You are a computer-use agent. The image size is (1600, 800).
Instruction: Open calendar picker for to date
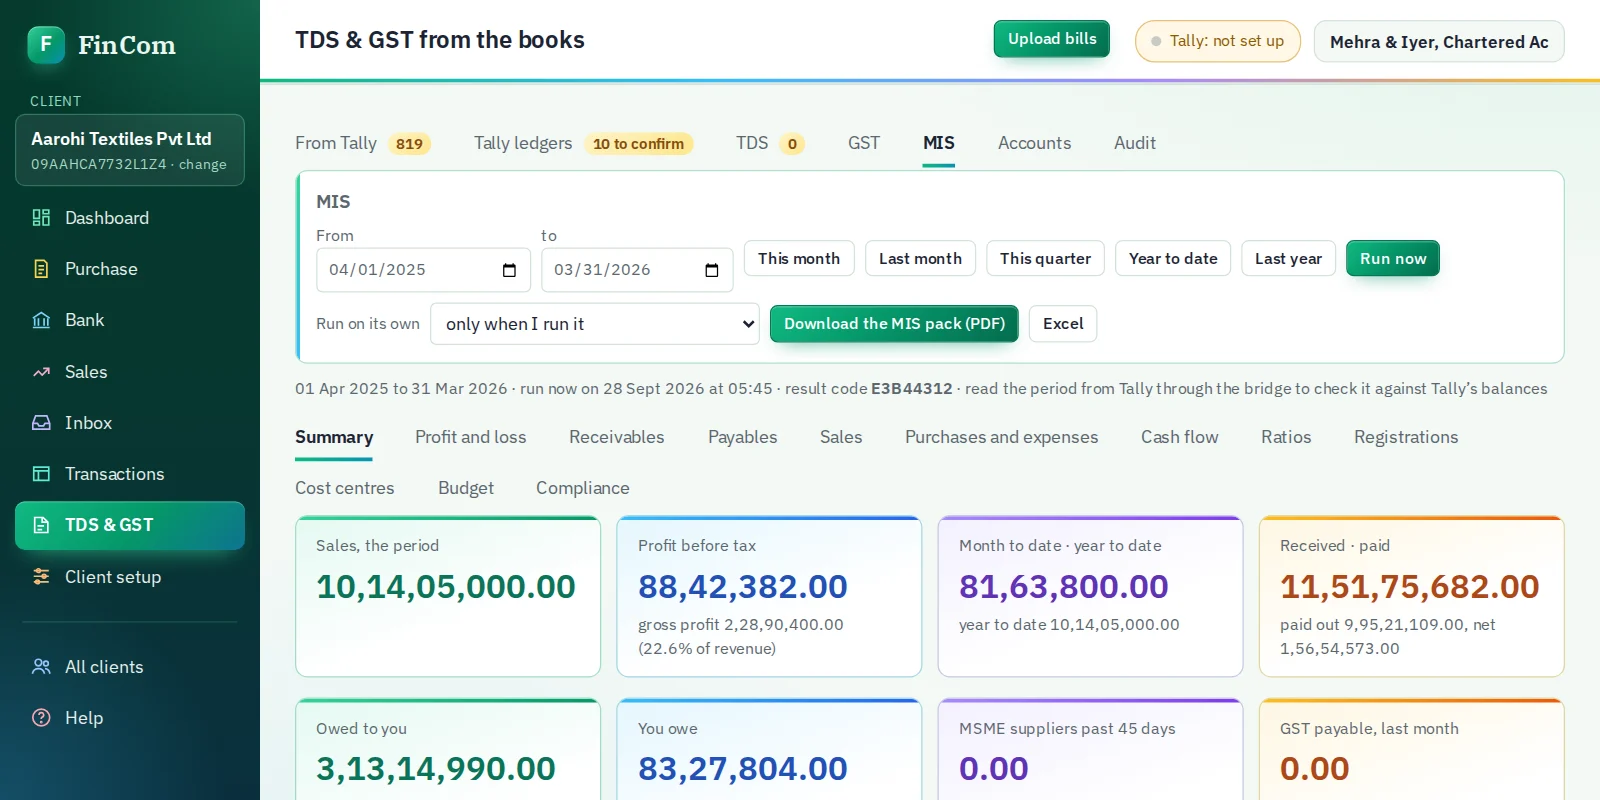(712, 270)
